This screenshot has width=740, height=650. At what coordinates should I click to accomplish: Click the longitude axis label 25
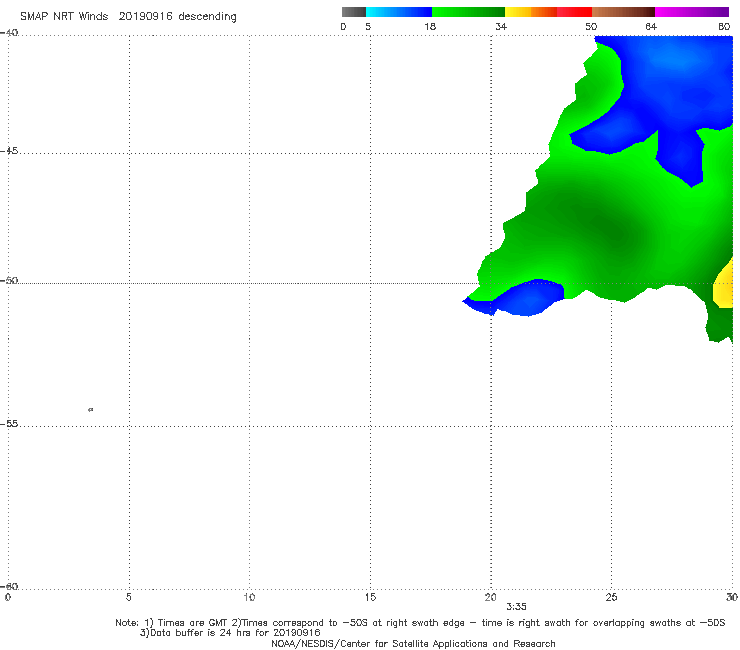611,597
